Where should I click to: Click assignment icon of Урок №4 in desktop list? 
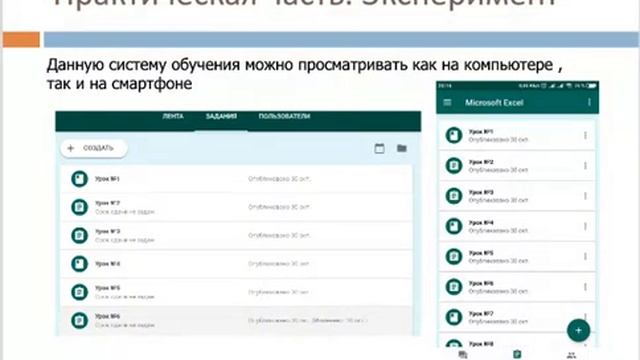coord(79,264)
